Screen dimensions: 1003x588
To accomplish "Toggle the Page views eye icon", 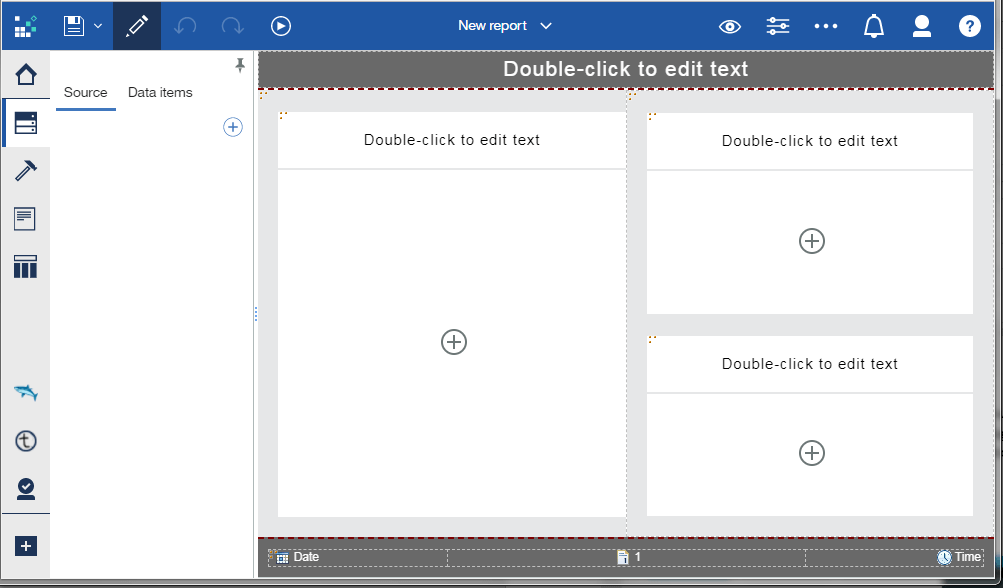I will (730, 26).
